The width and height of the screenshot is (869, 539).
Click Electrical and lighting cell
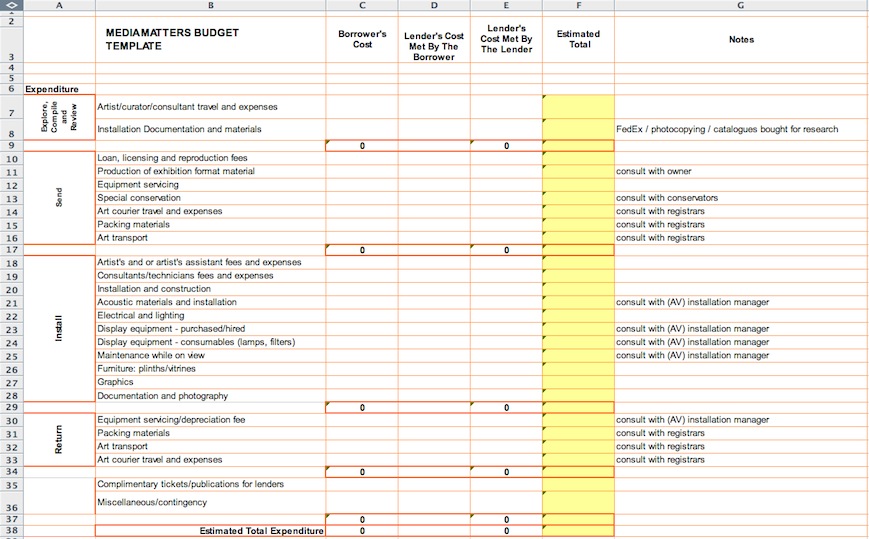tap(211, 315)
